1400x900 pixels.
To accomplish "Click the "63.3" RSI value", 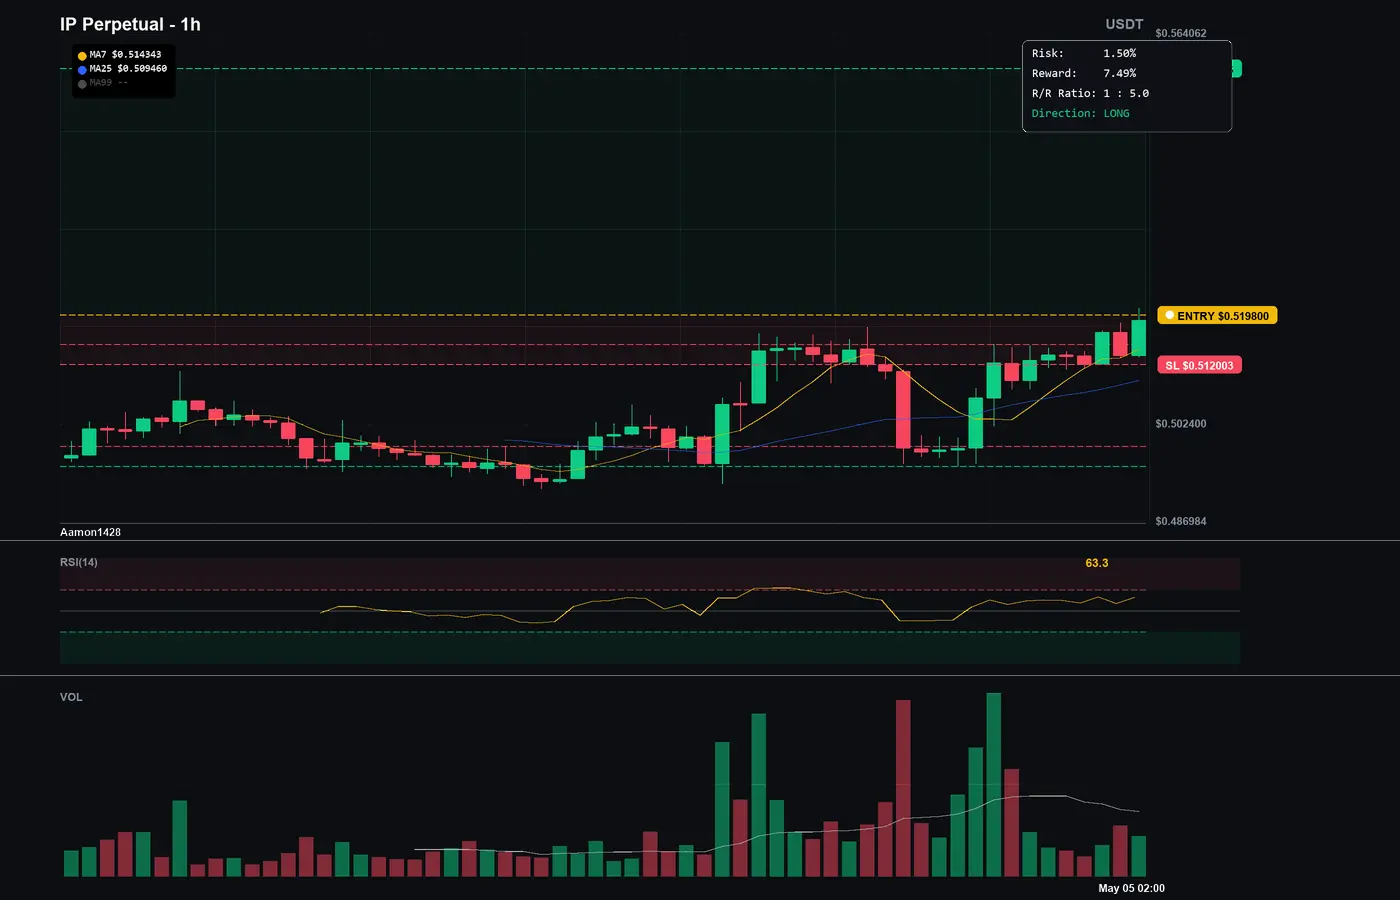I will pyautogui.click(x=1097, y=563).
